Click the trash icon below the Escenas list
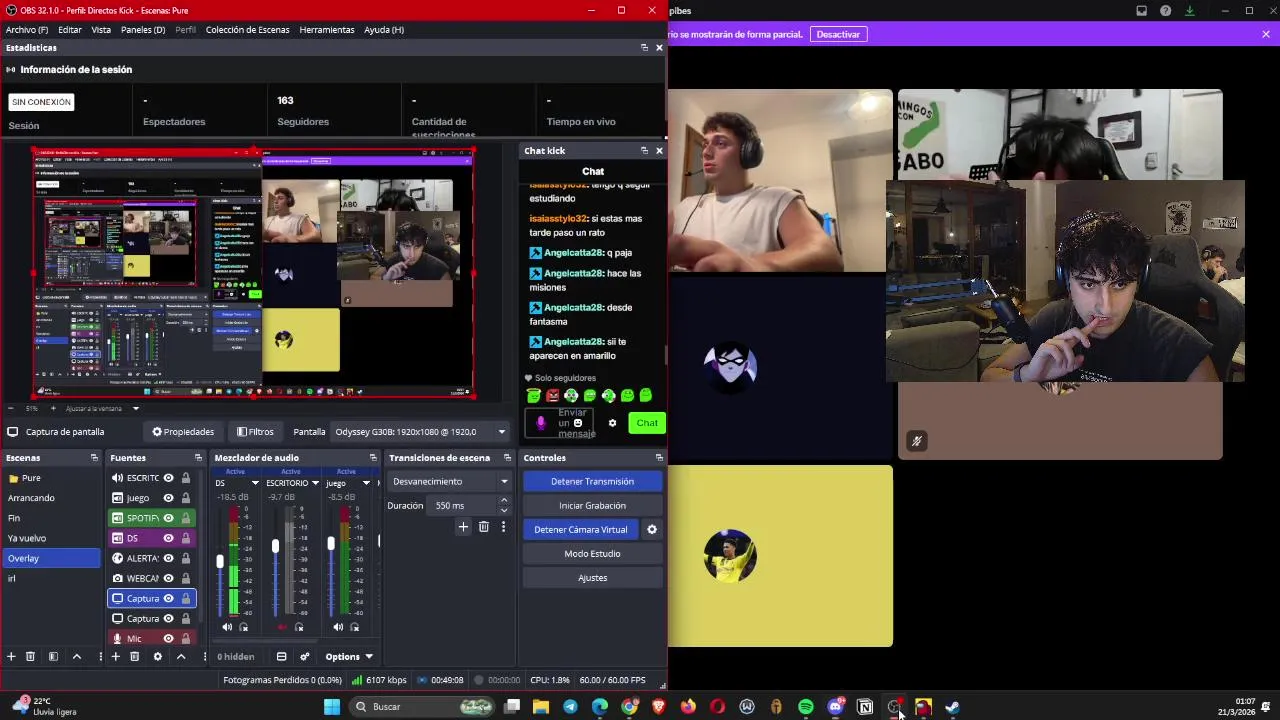This screenshot has width=1280, height=720. (31, 656)
